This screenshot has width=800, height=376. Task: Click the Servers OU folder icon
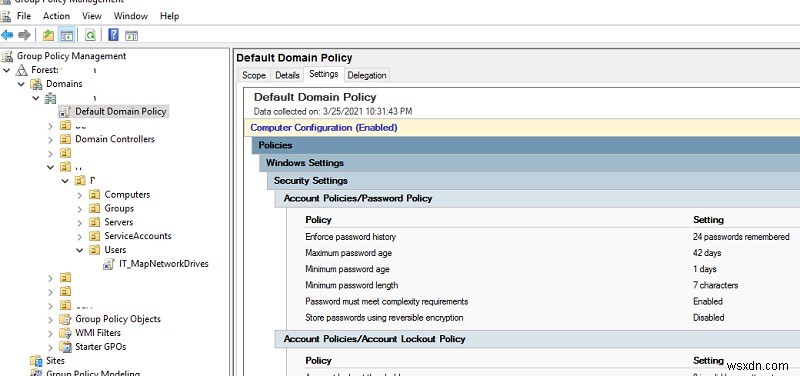coord(94,222)
